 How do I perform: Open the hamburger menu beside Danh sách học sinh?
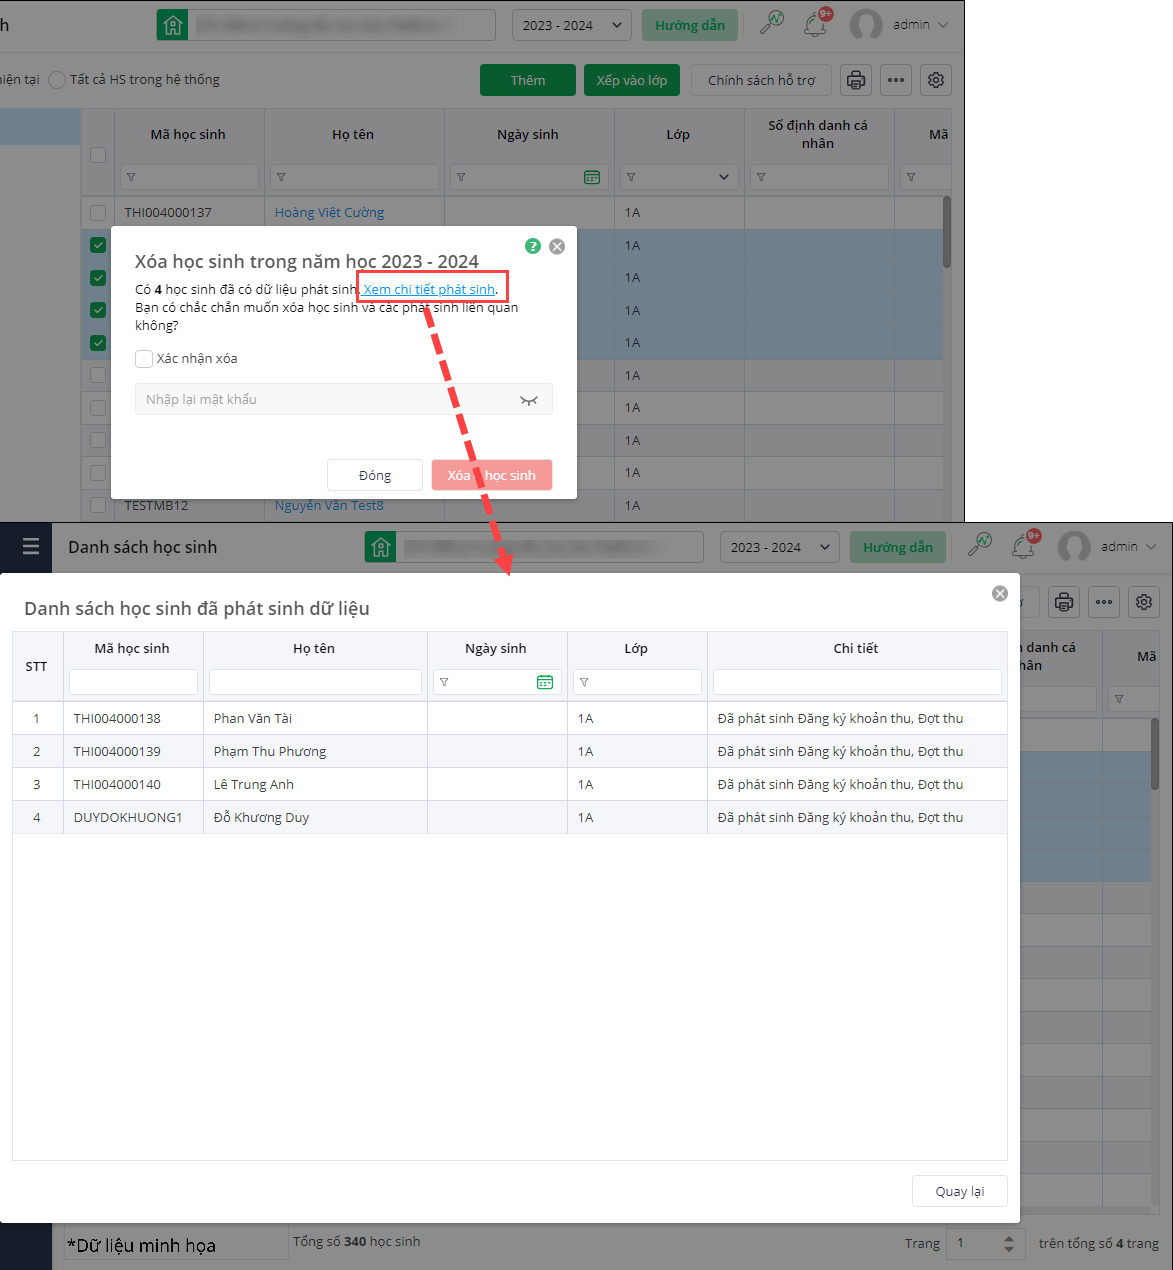click(31, 547)
